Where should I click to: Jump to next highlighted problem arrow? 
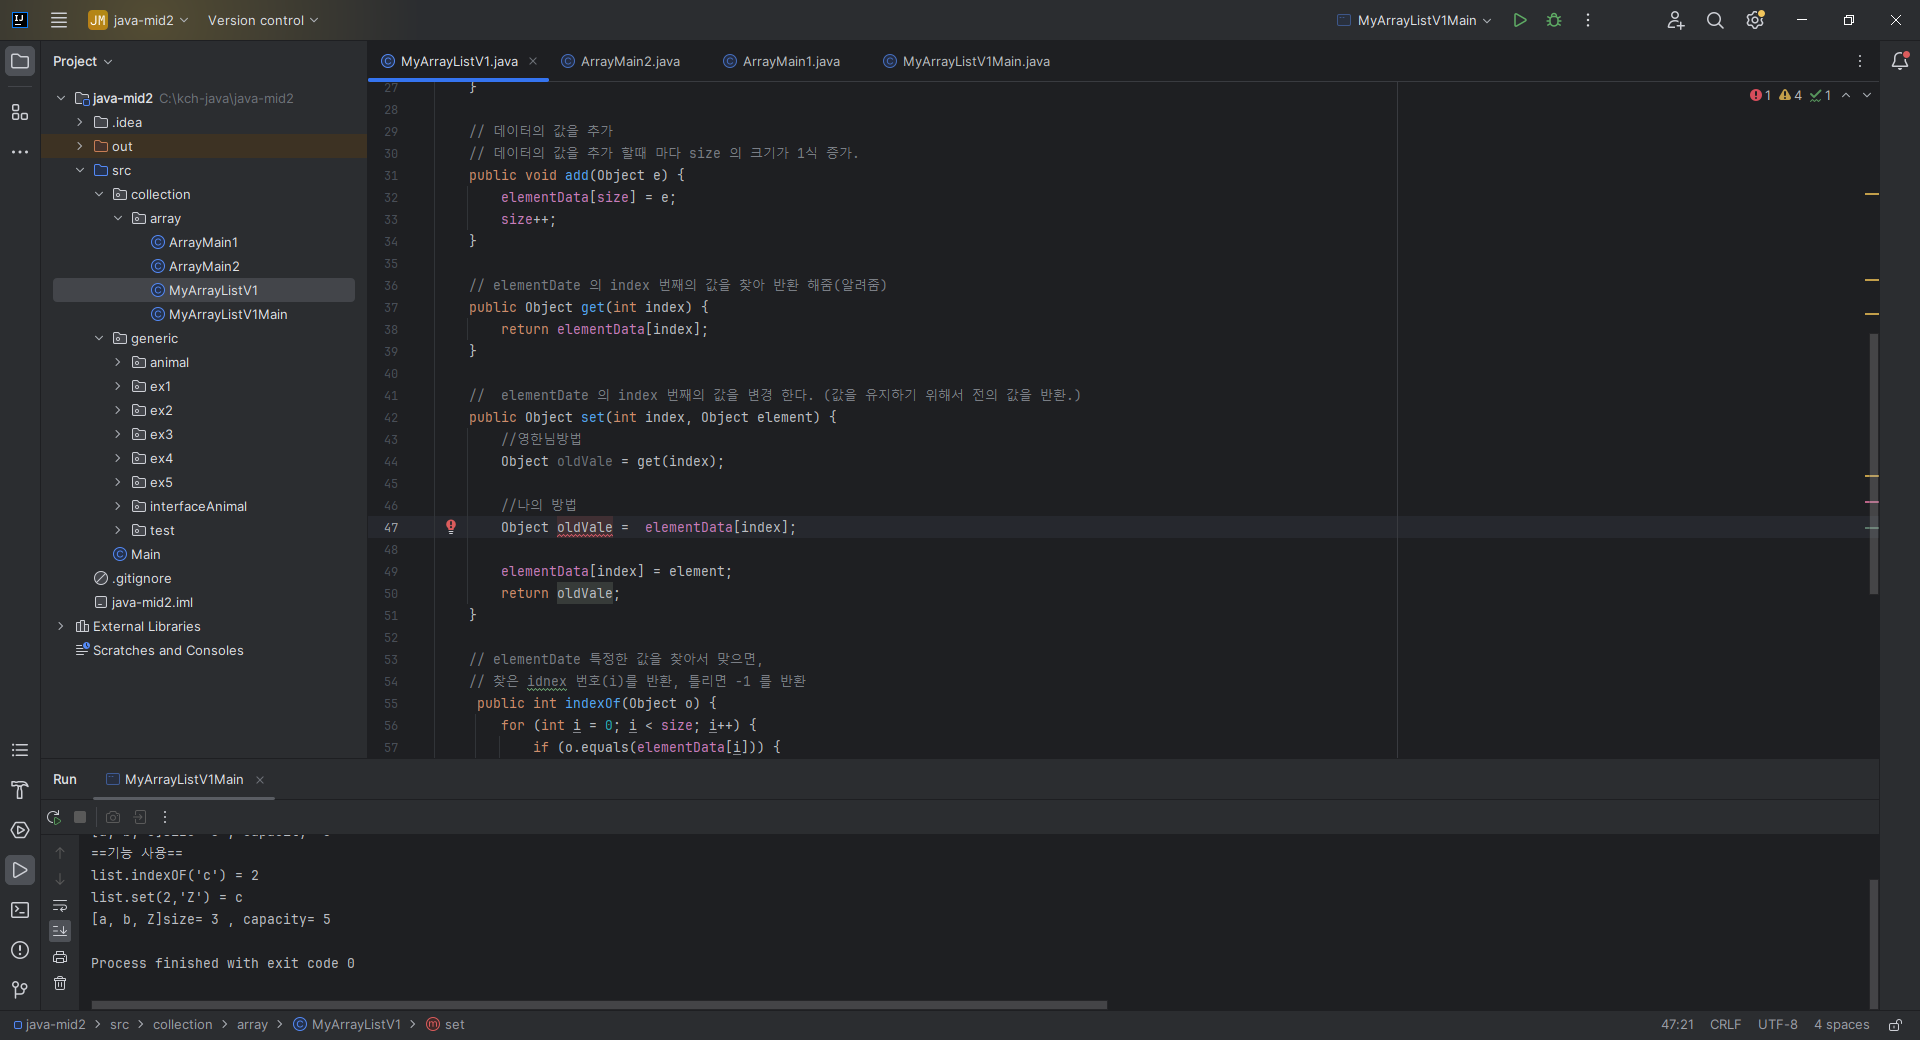(x=1867, y=95)
